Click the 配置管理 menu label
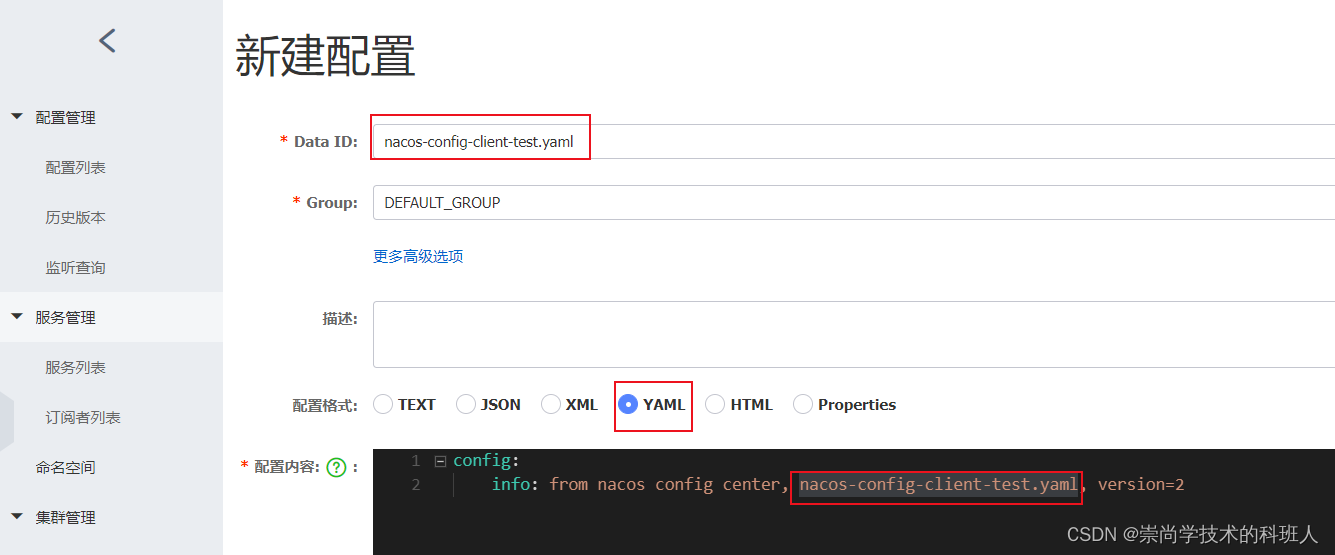 66,117
